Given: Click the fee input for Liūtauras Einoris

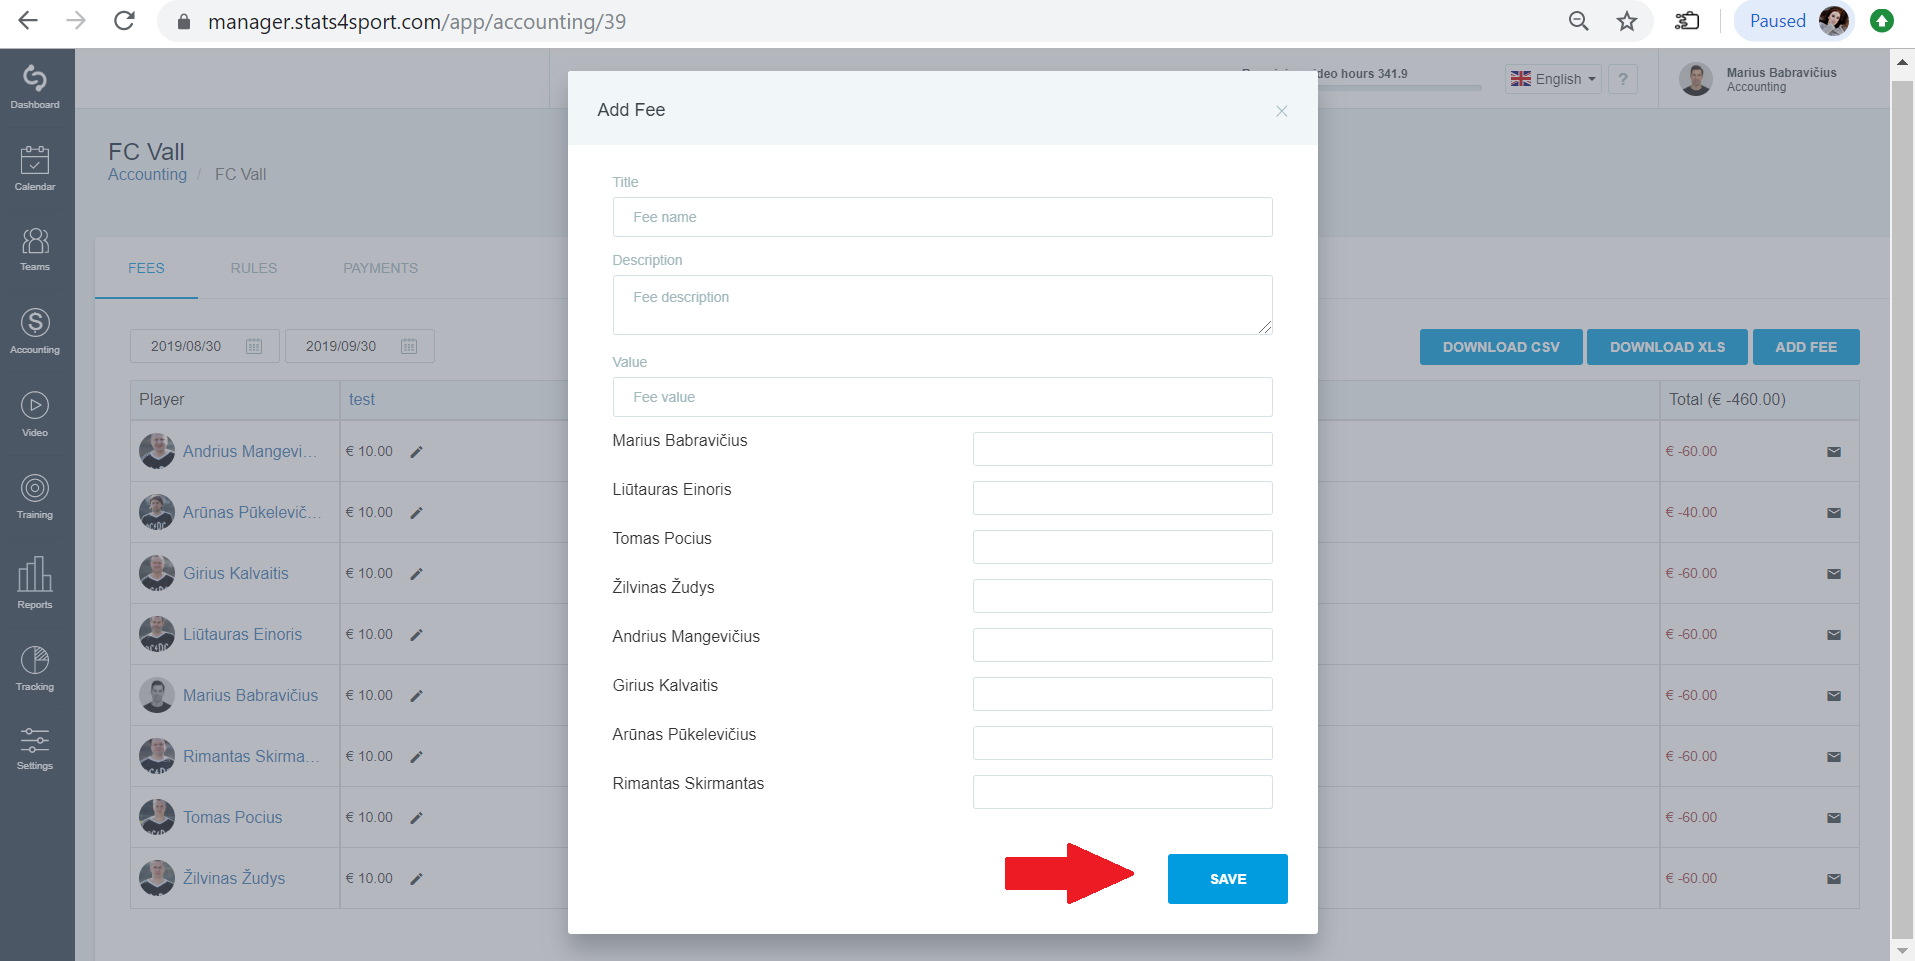Looking at the screenshot, I should point(1122,498).
